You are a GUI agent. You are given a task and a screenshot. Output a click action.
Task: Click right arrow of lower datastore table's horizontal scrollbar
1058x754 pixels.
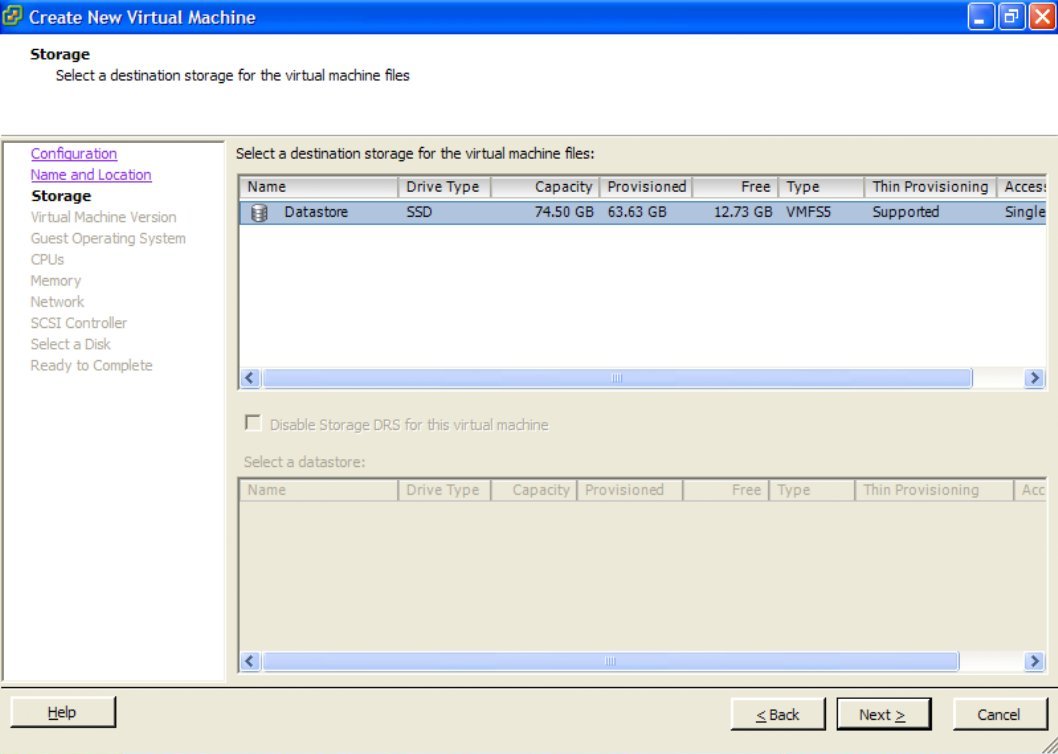(x=1034, y=661)
